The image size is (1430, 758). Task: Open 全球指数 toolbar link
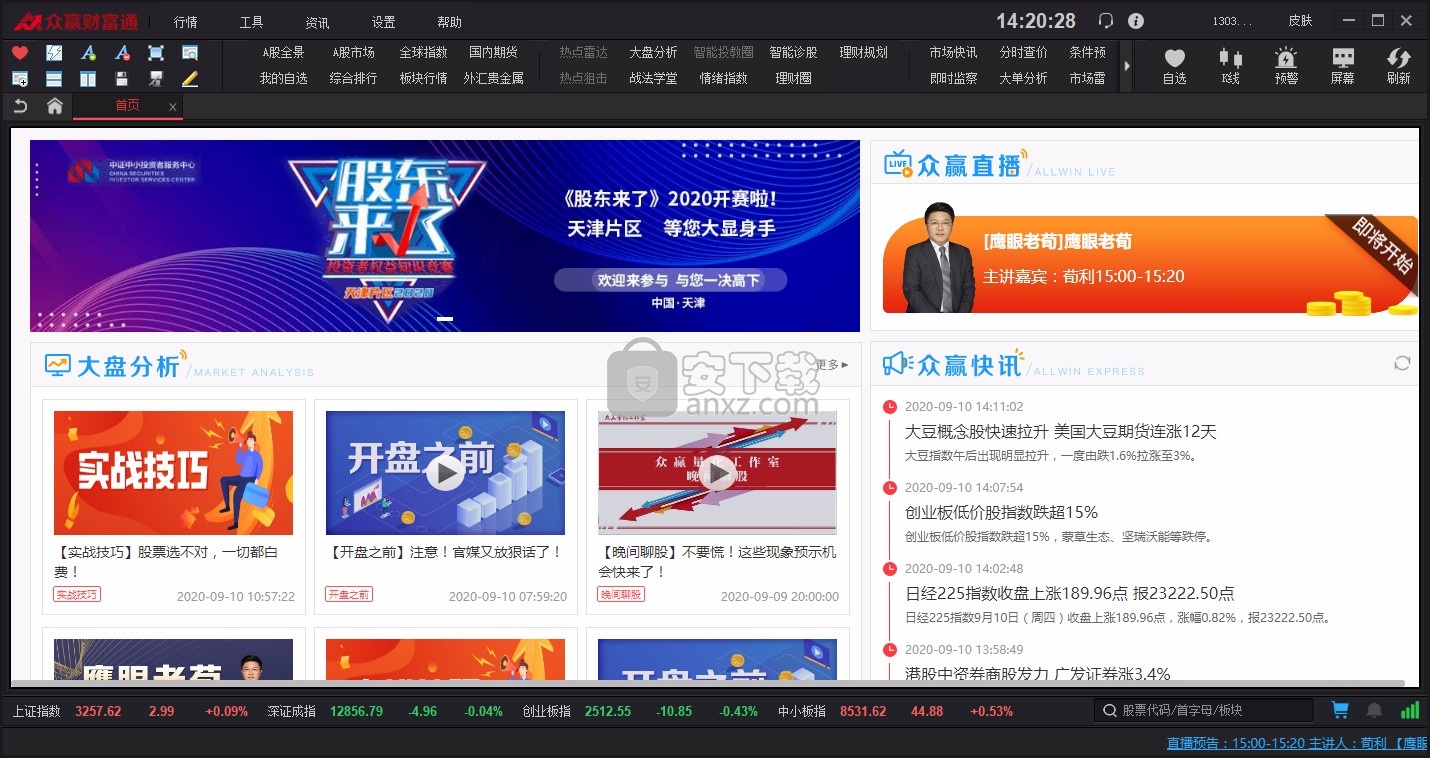[423, 52]
